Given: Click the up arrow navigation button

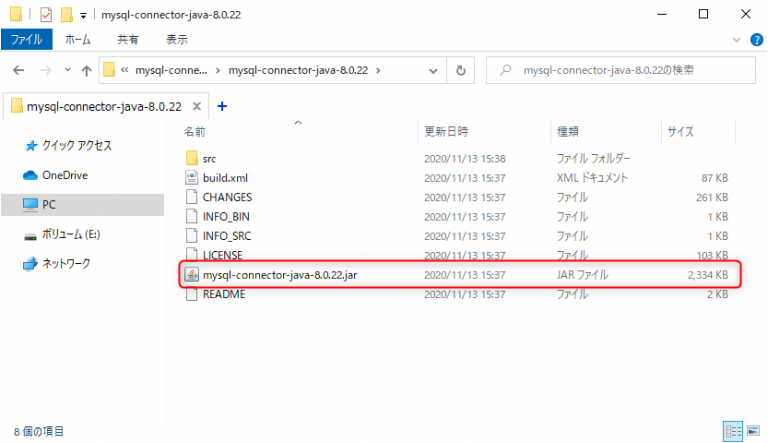Looking at the screenshot, I should (86, 71).
